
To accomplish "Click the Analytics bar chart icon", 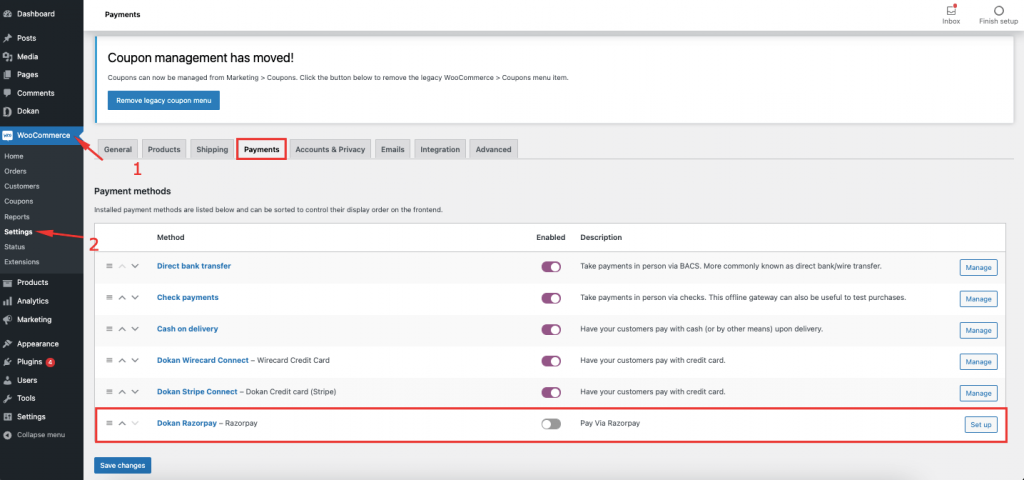I will click(x=7, y=301).
